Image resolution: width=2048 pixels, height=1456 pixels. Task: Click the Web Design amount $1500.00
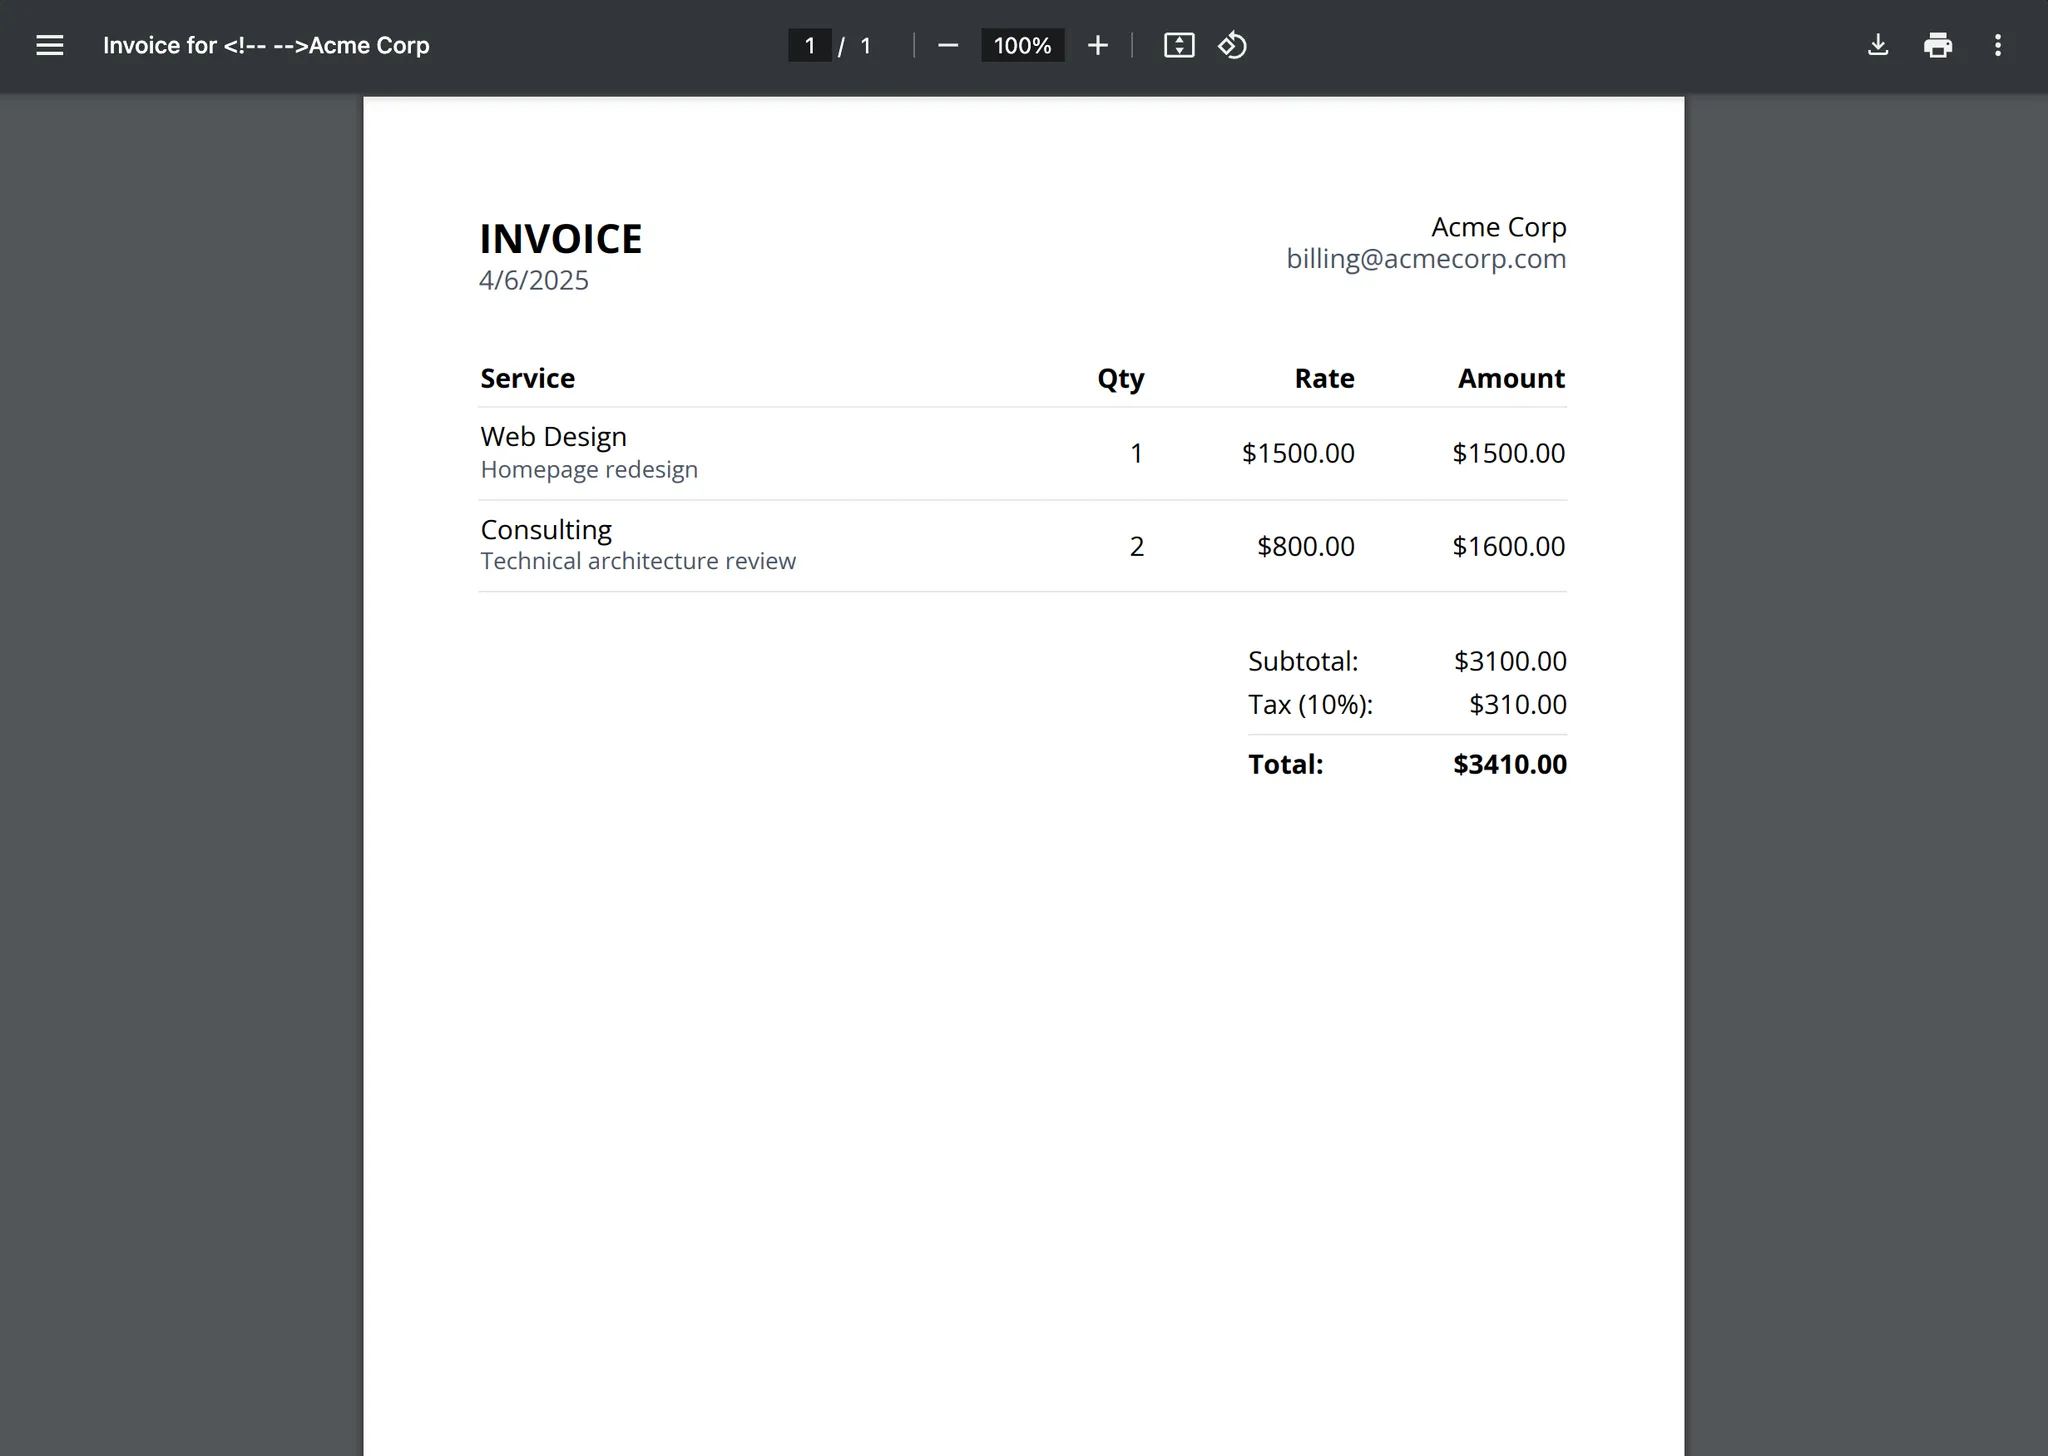tap(1508, 453)
